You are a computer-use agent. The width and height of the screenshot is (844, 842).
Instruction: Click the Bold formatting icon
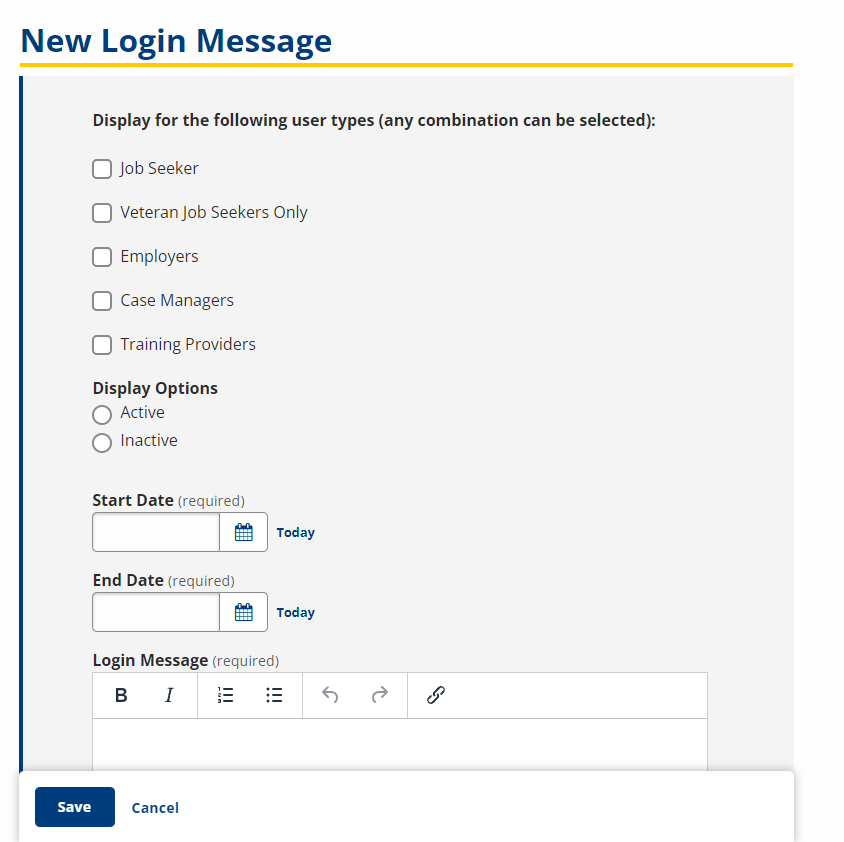tap(121, 695)
